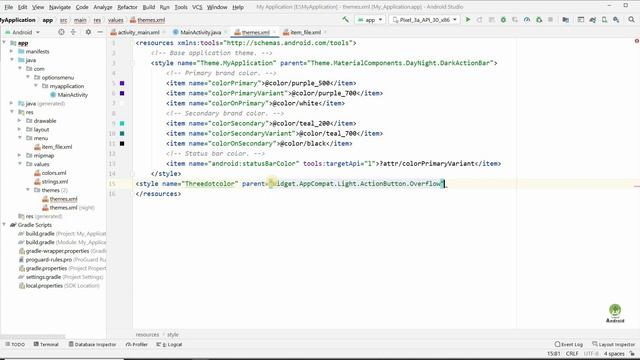
Task: Click the Search Everywhere magnifier icon
Action: [631, 20]
